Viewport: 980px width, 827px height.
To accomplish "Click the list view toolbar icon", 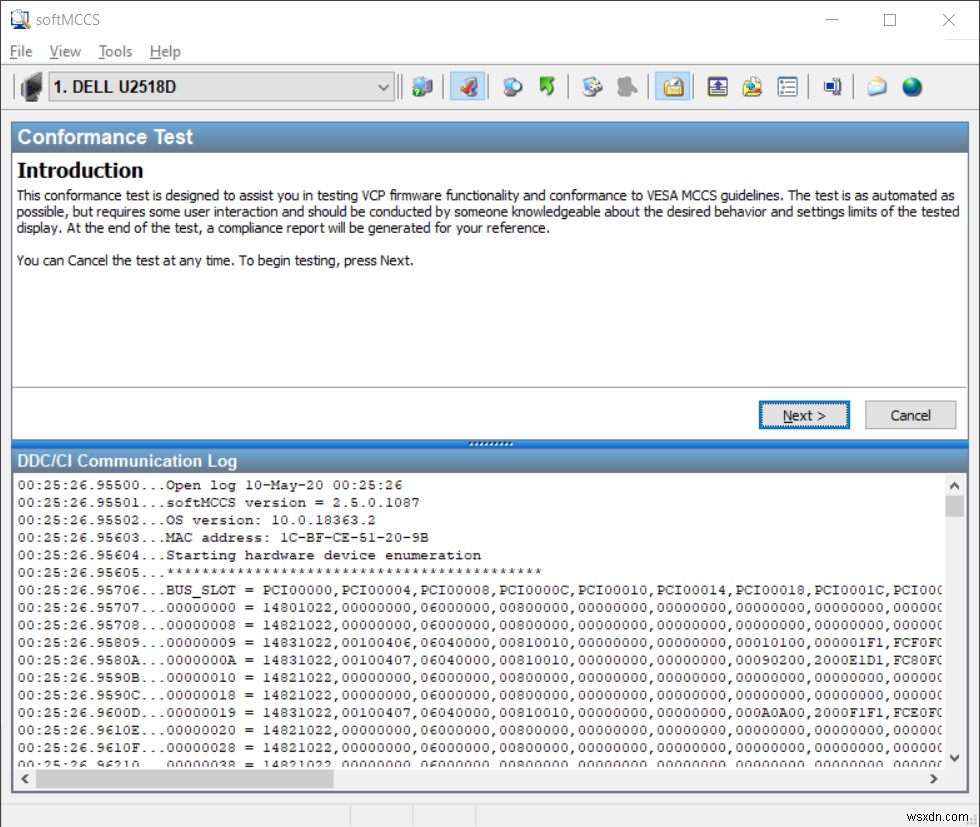I will click(788, 86).
